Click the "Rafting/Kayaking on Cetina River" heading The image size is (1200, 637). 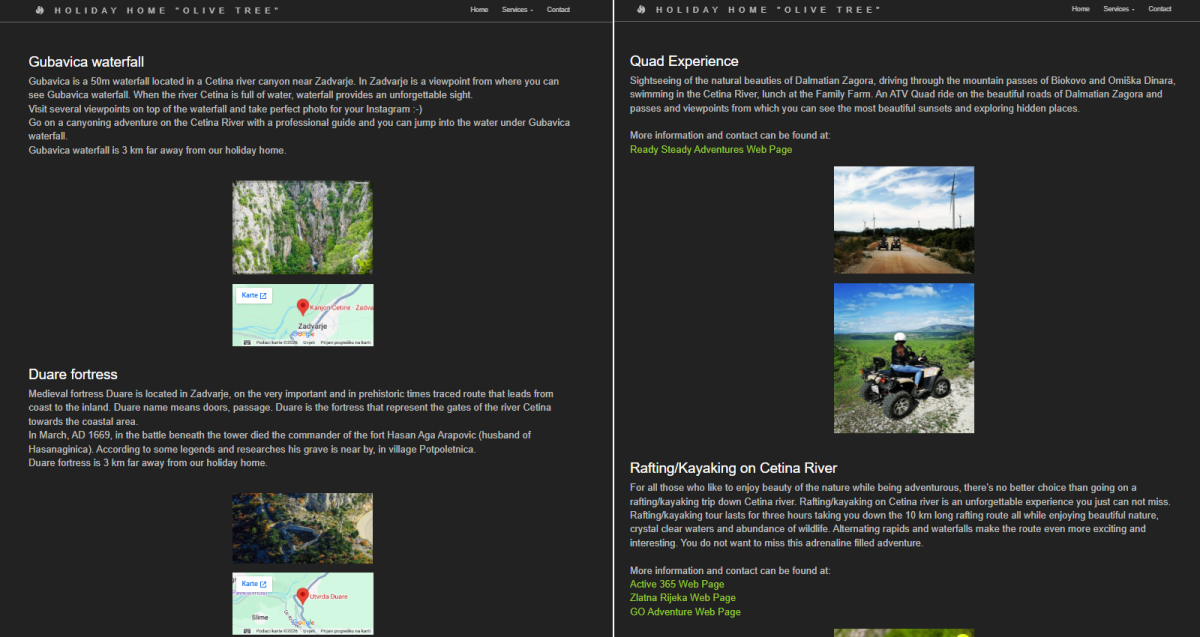tap(734, 468)
